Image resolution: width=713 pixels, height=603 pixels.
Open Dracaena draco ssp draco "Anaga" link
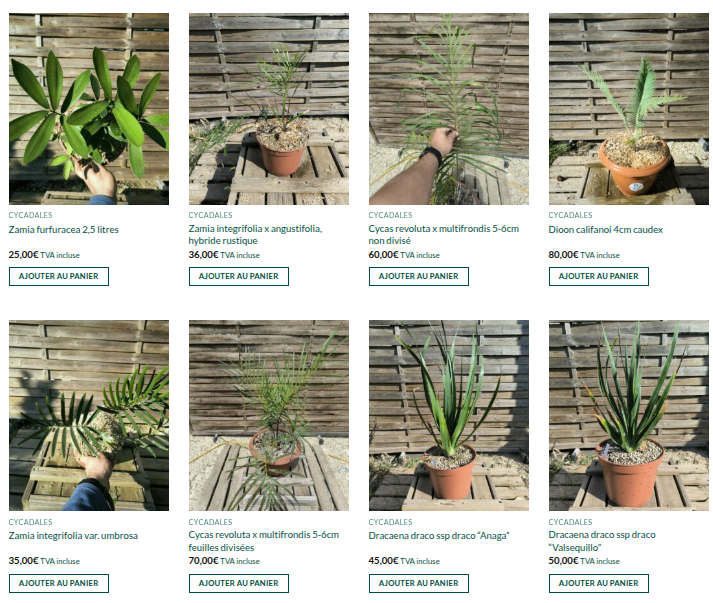click(x=439, y=536)
